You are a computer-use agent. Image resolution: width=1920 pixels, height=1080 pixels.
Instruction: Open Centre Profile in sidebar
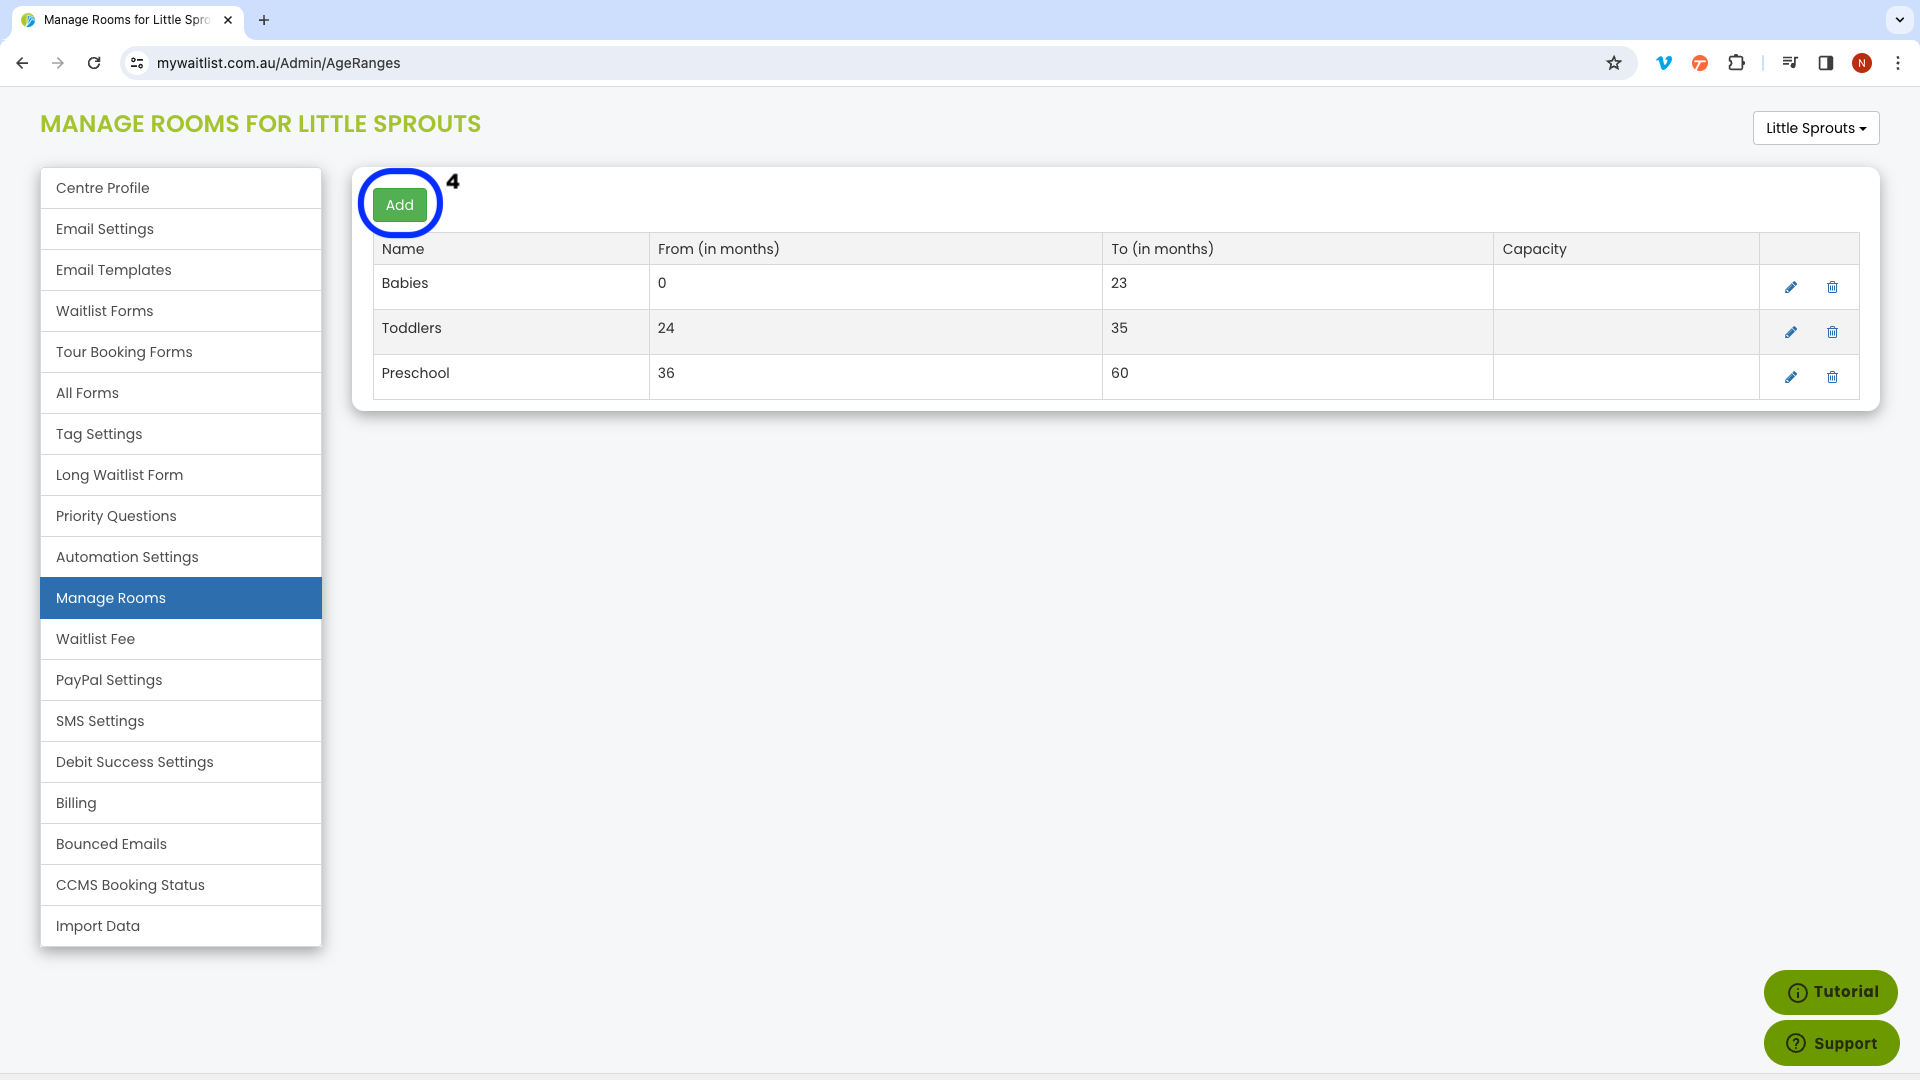pyautogui.click(x=181, y=188)
